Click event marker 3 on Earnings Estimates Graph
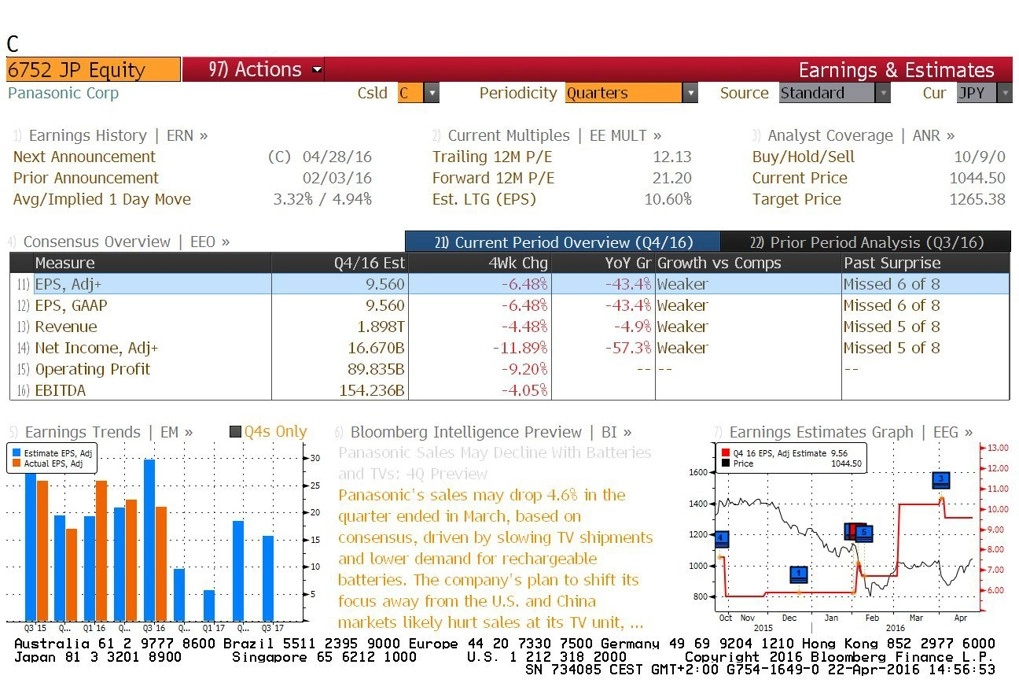 point(941,480)
